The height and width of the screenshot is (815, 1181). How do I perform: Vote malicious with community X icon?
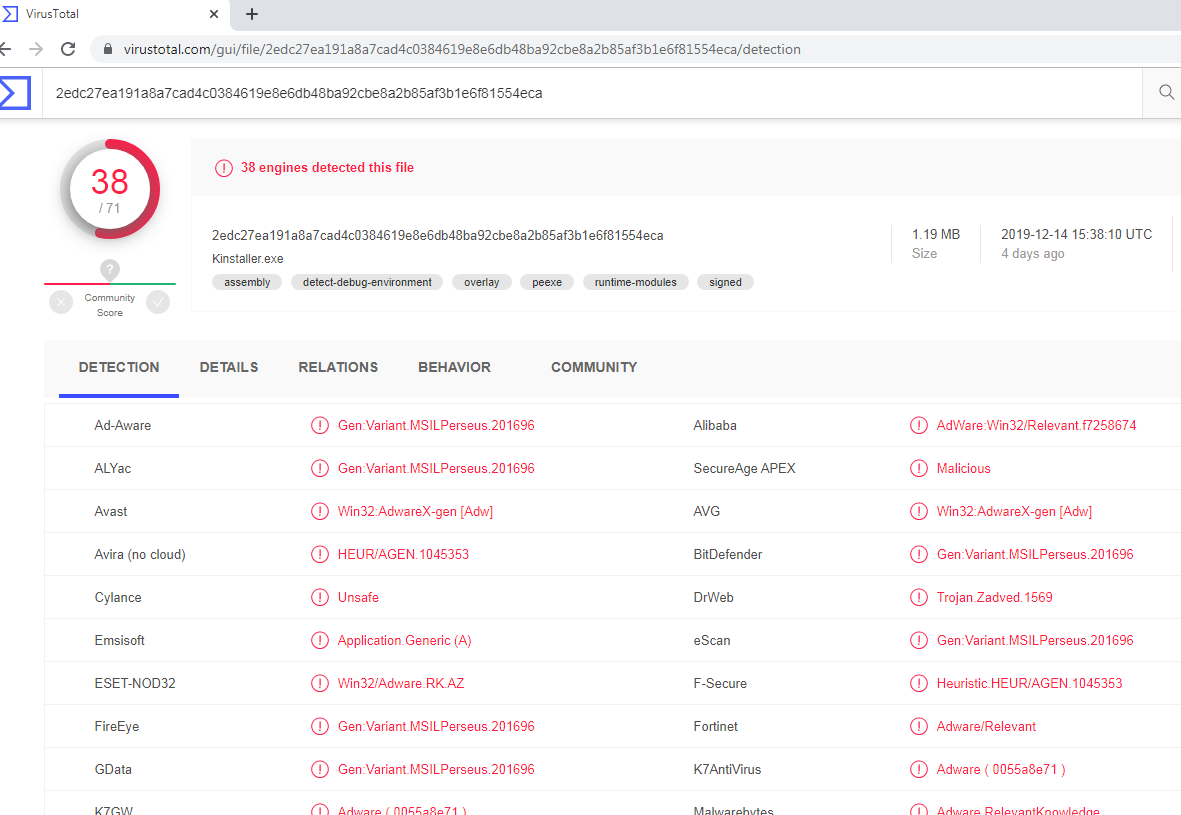click(x=61, y=302)
